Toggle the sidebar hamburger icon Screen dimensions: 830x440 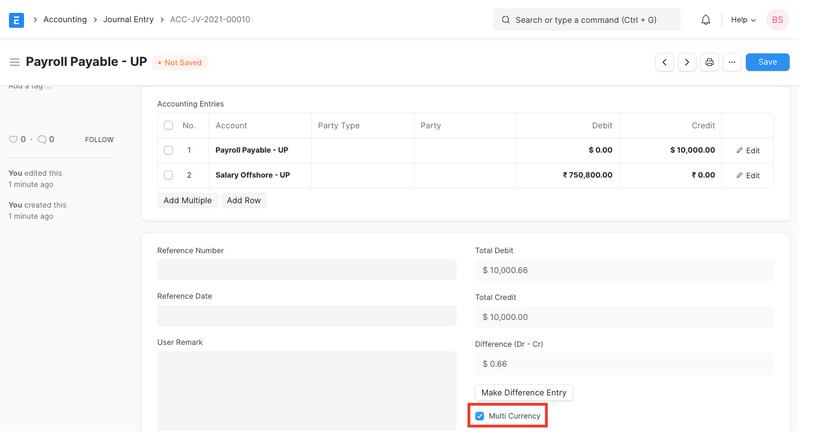[14, 62]
